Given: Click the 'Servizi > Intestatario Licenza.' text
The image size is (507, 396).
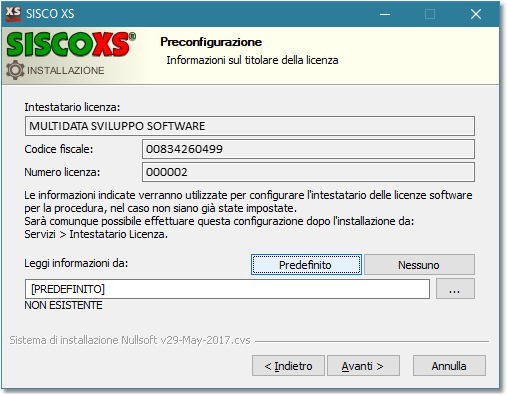Looking at the screenshot, I should (x=96, y=234).
